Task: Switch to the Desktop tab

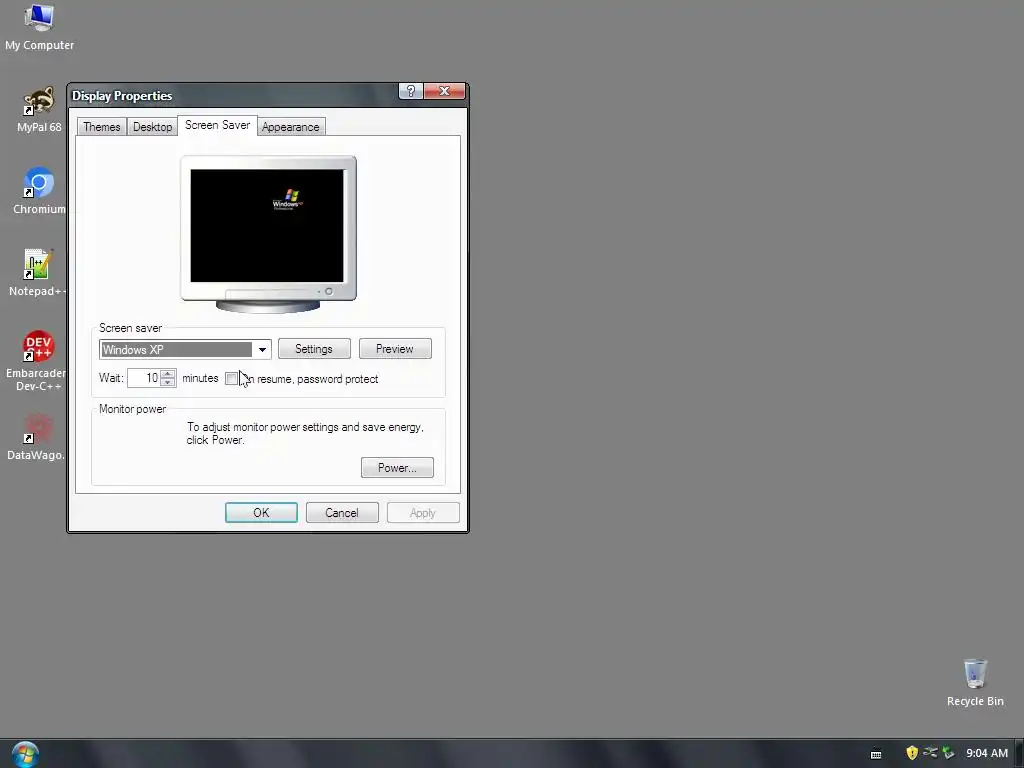Action: point(152,127)
